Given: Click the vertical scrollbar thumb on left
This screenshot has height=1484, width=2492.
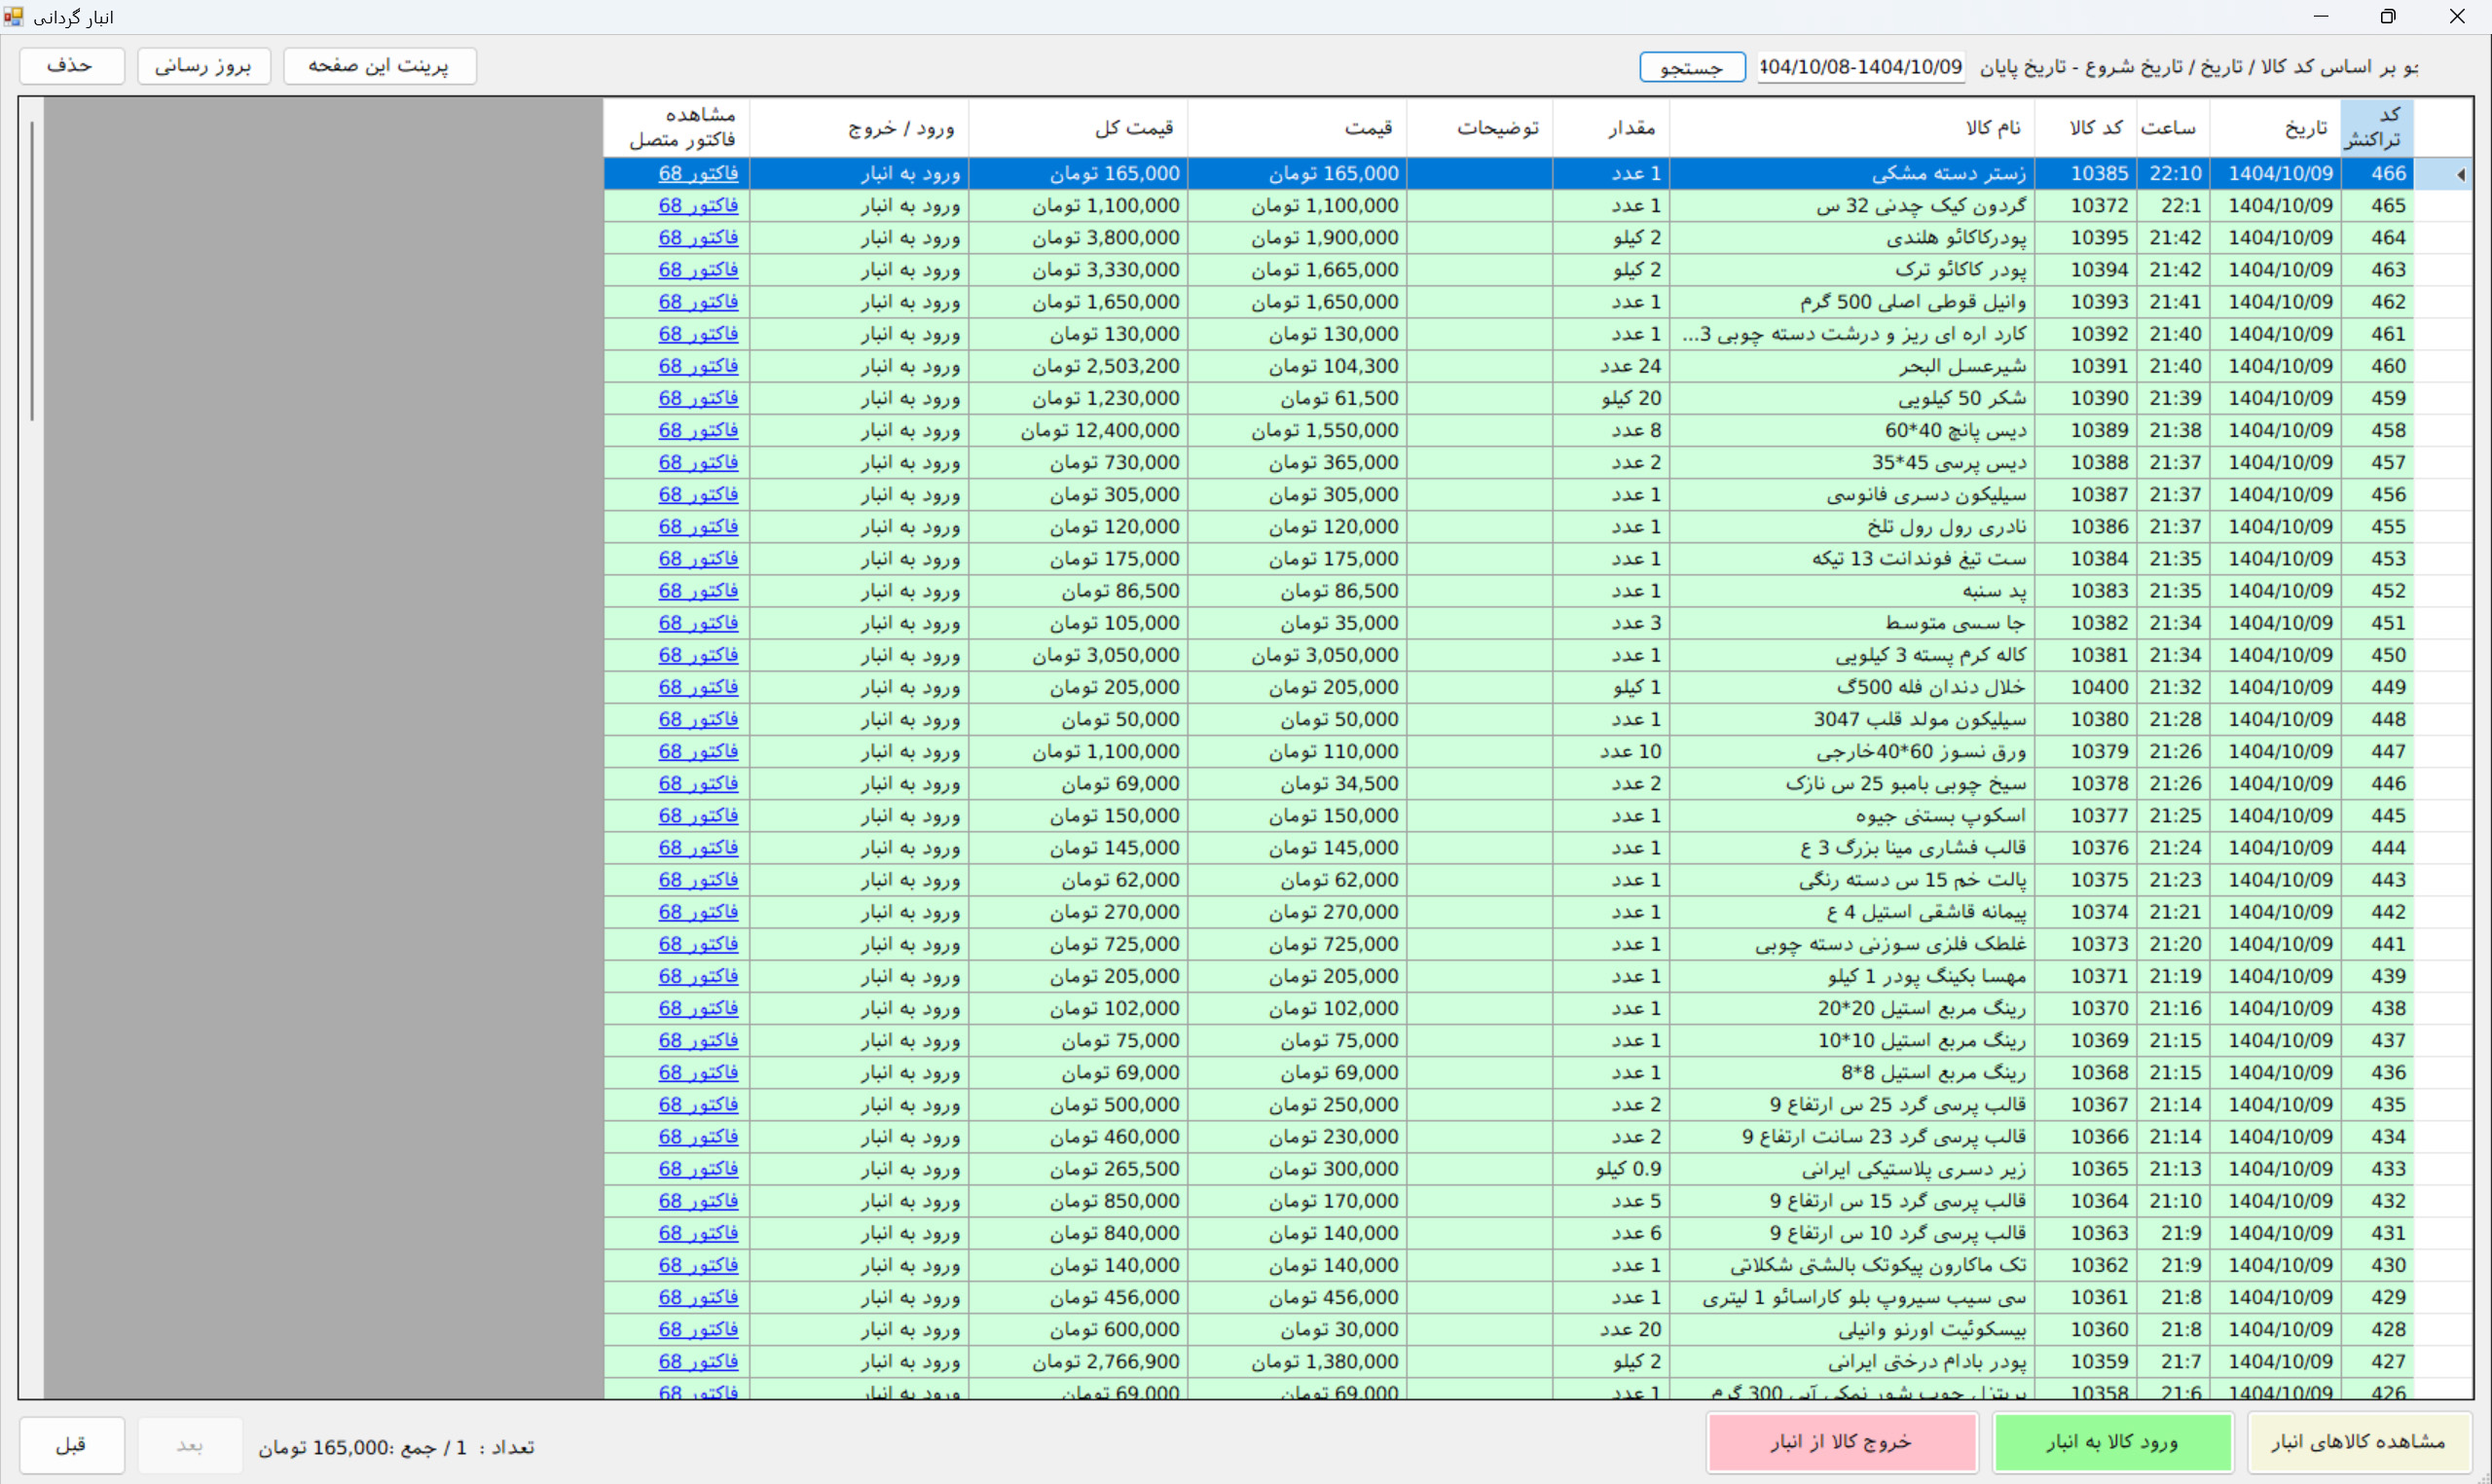Looking at the screenshot, I should (x=32, y=270).
